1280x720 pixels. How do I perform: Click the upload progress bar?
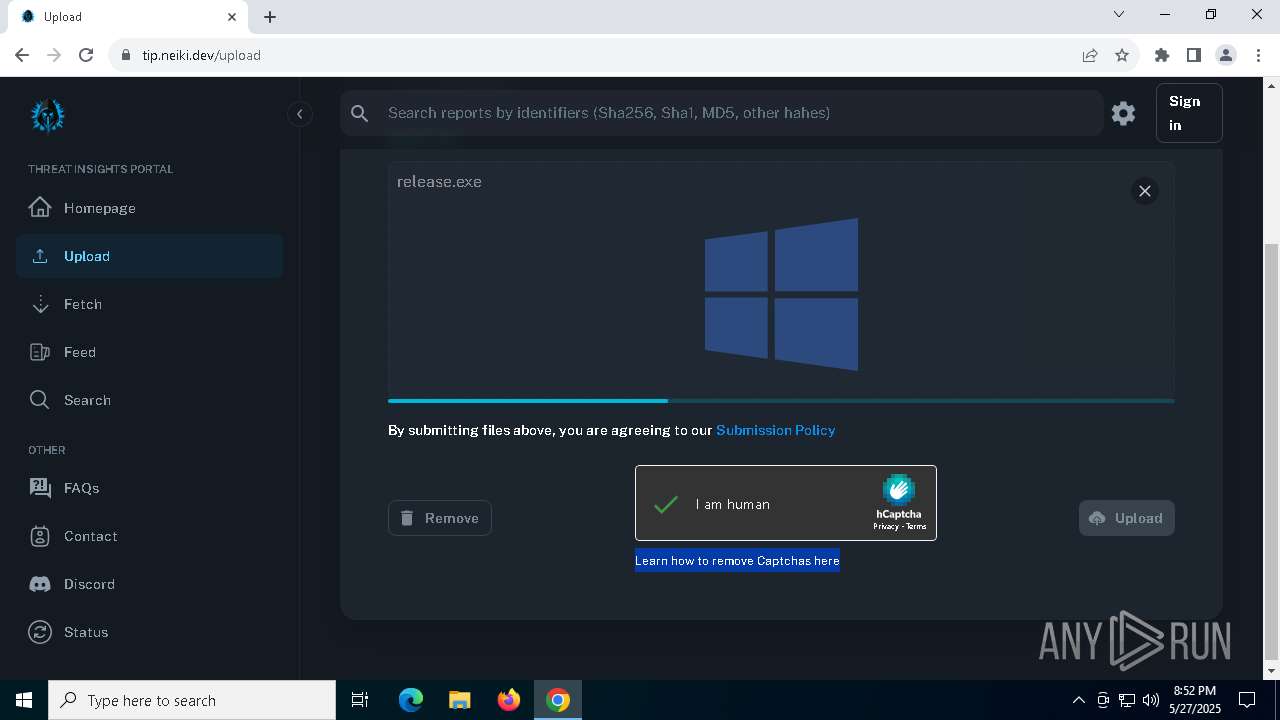point(781,401)
